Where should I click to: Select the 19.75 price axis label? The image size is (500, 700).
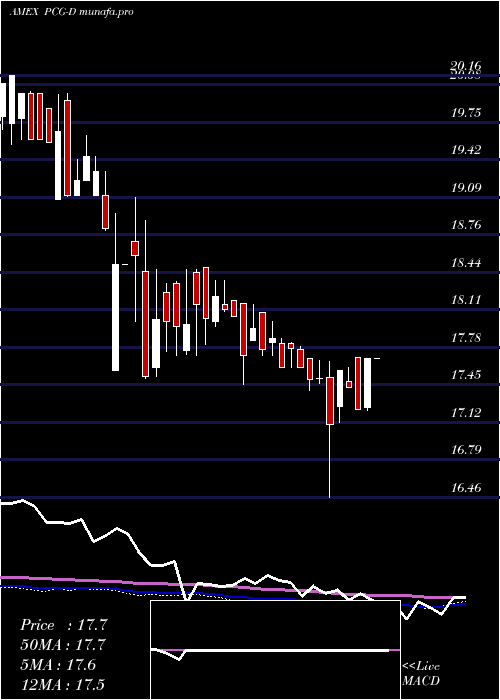coord(466,113)
